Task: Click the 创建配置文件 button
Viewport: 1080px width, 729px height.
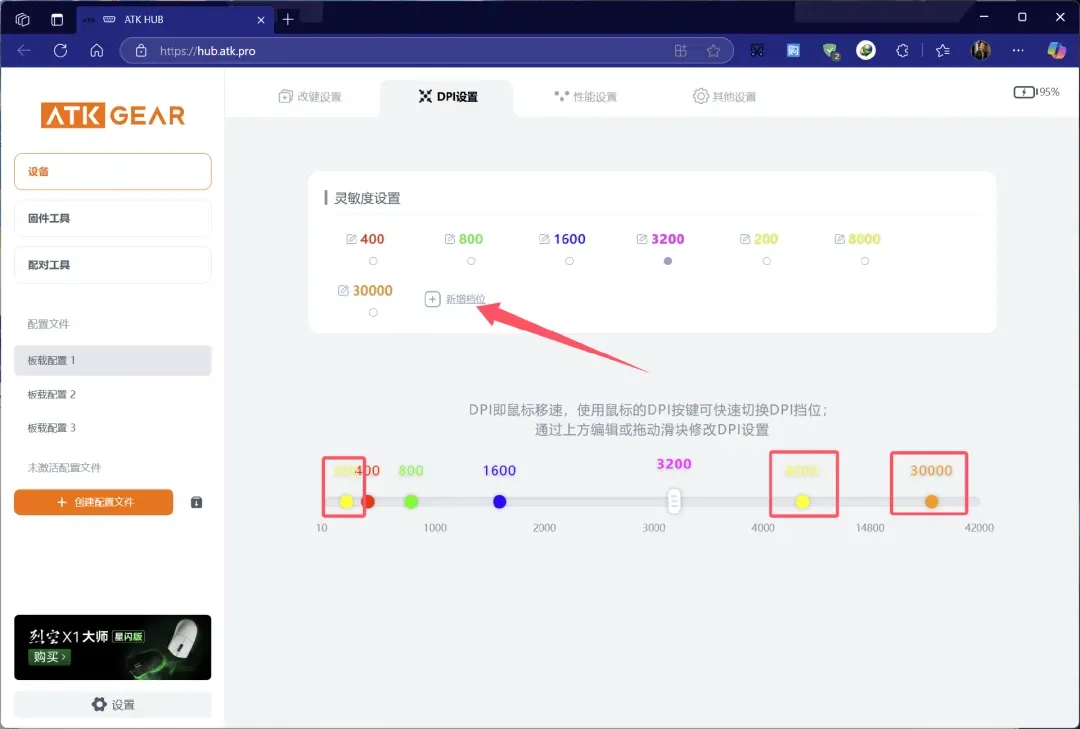Action: click(94, 502)
